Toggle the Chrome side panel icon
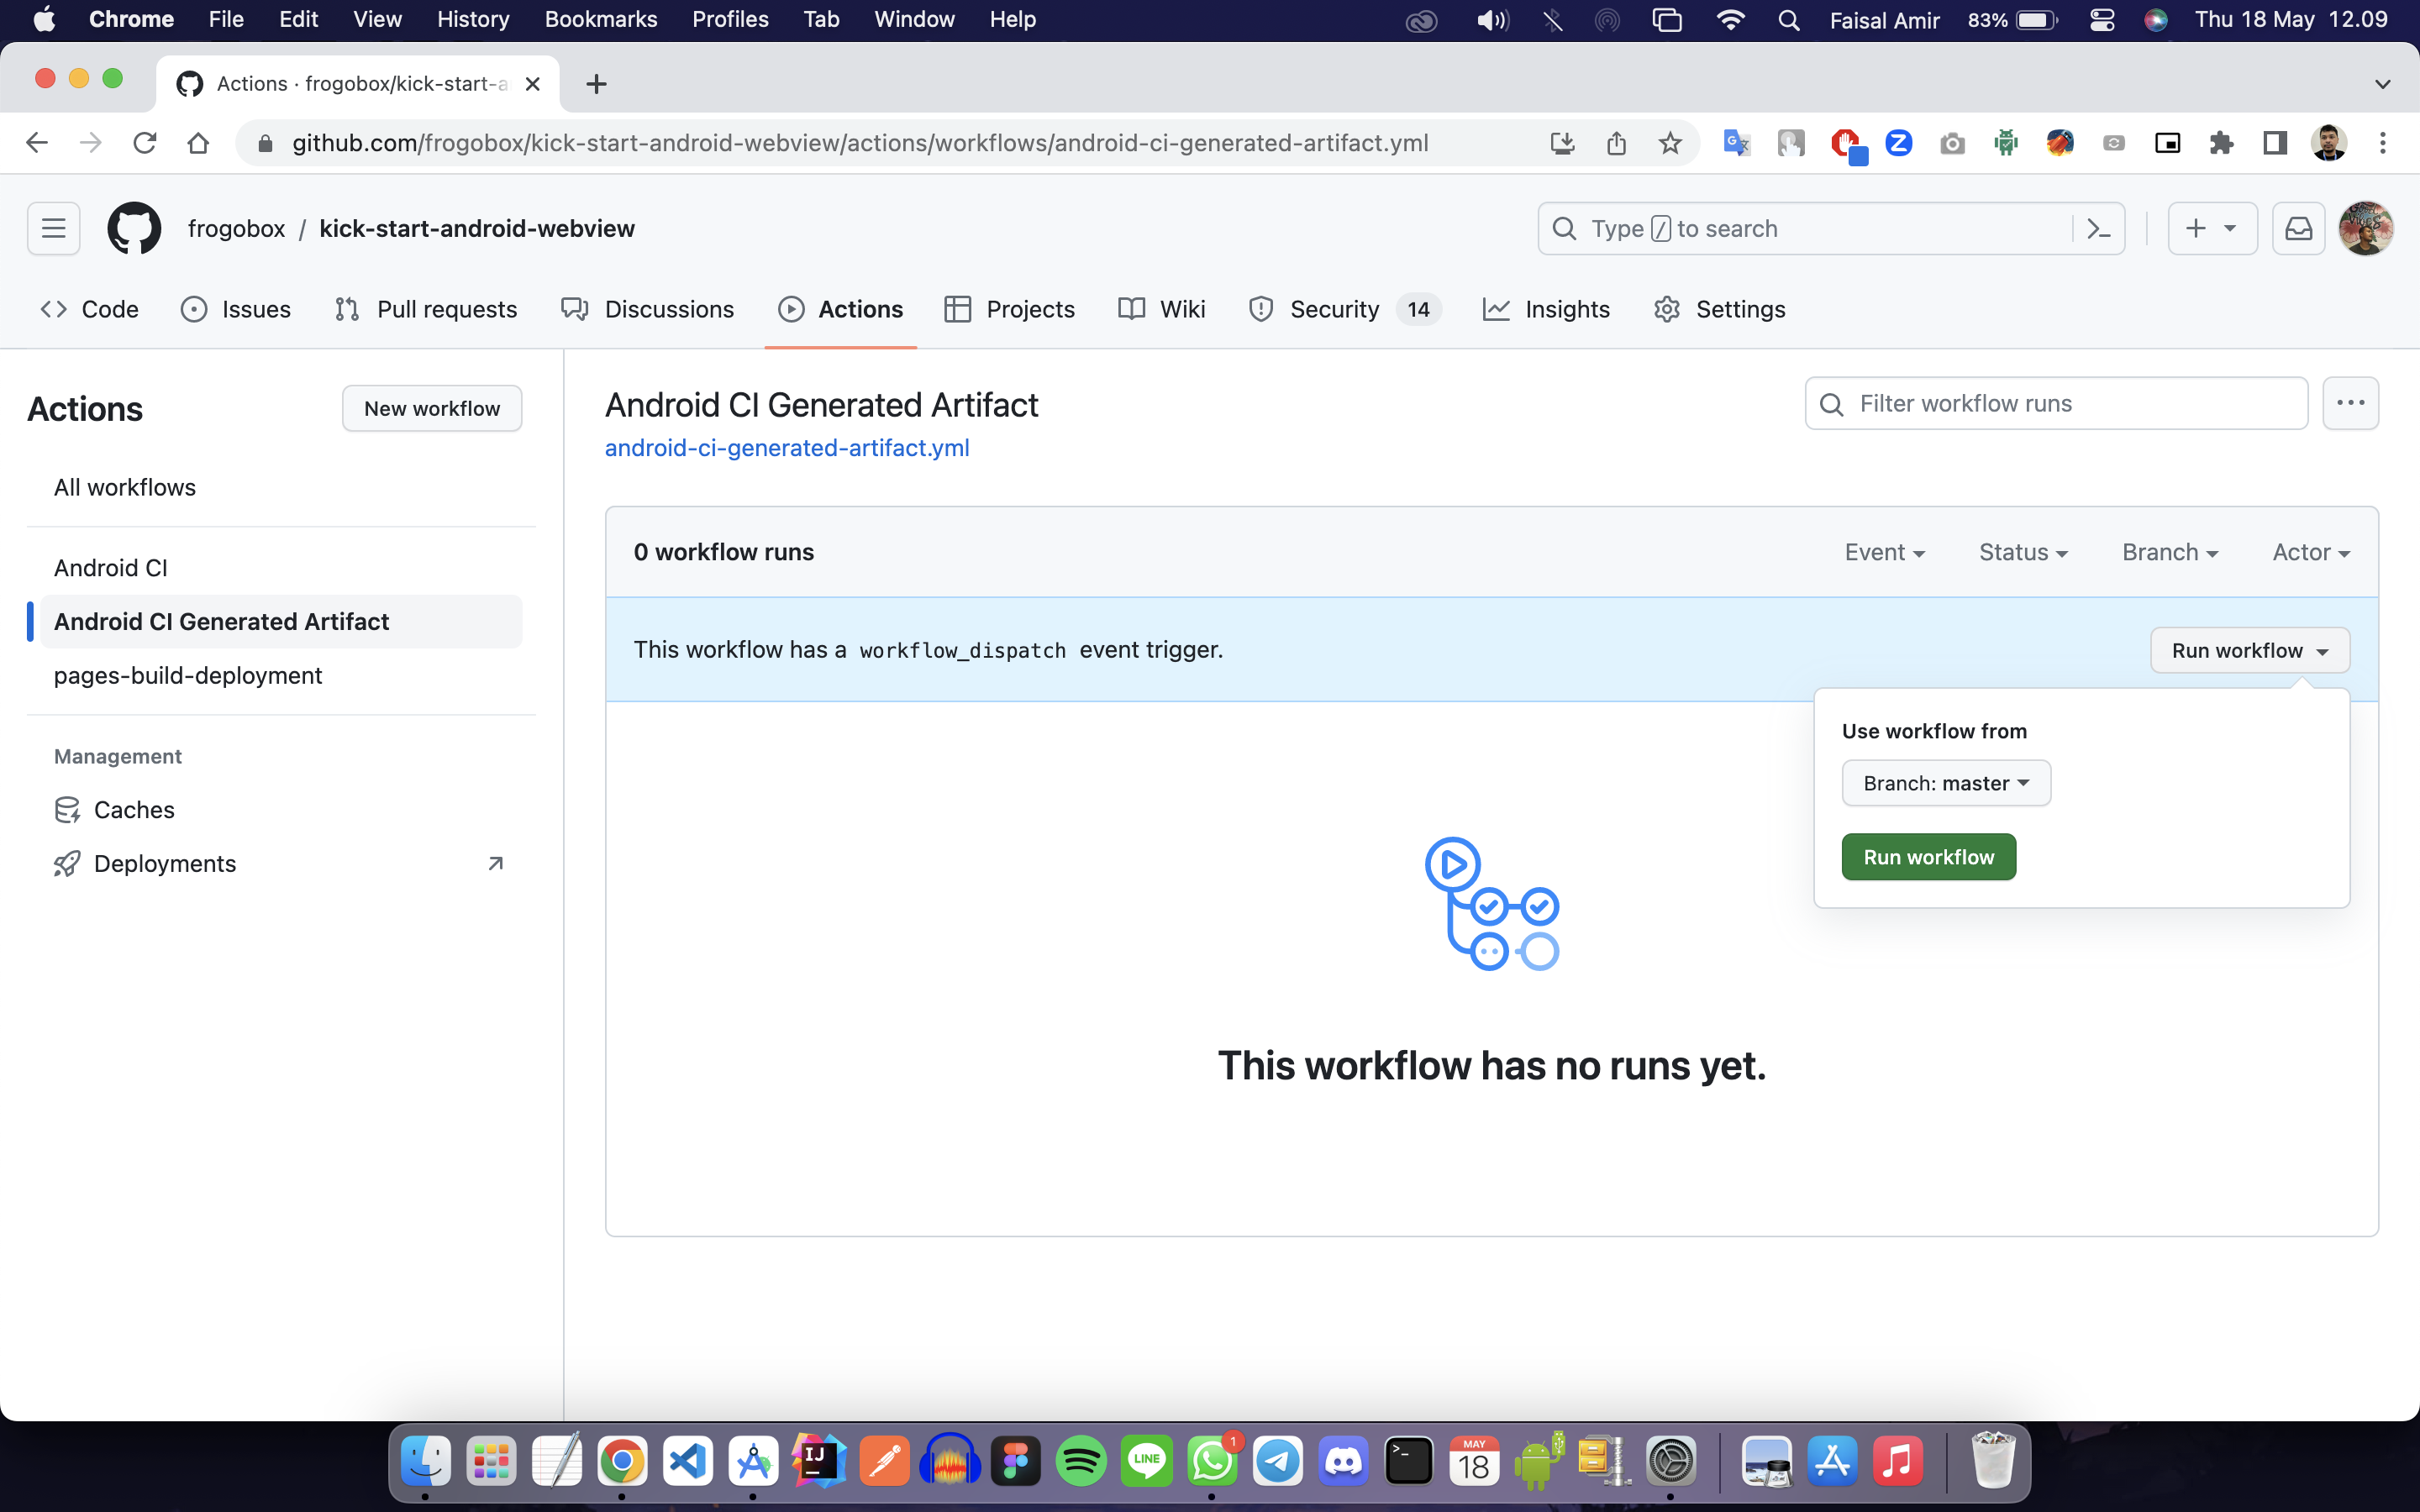2420x1512 pixels. (2275, 143)
